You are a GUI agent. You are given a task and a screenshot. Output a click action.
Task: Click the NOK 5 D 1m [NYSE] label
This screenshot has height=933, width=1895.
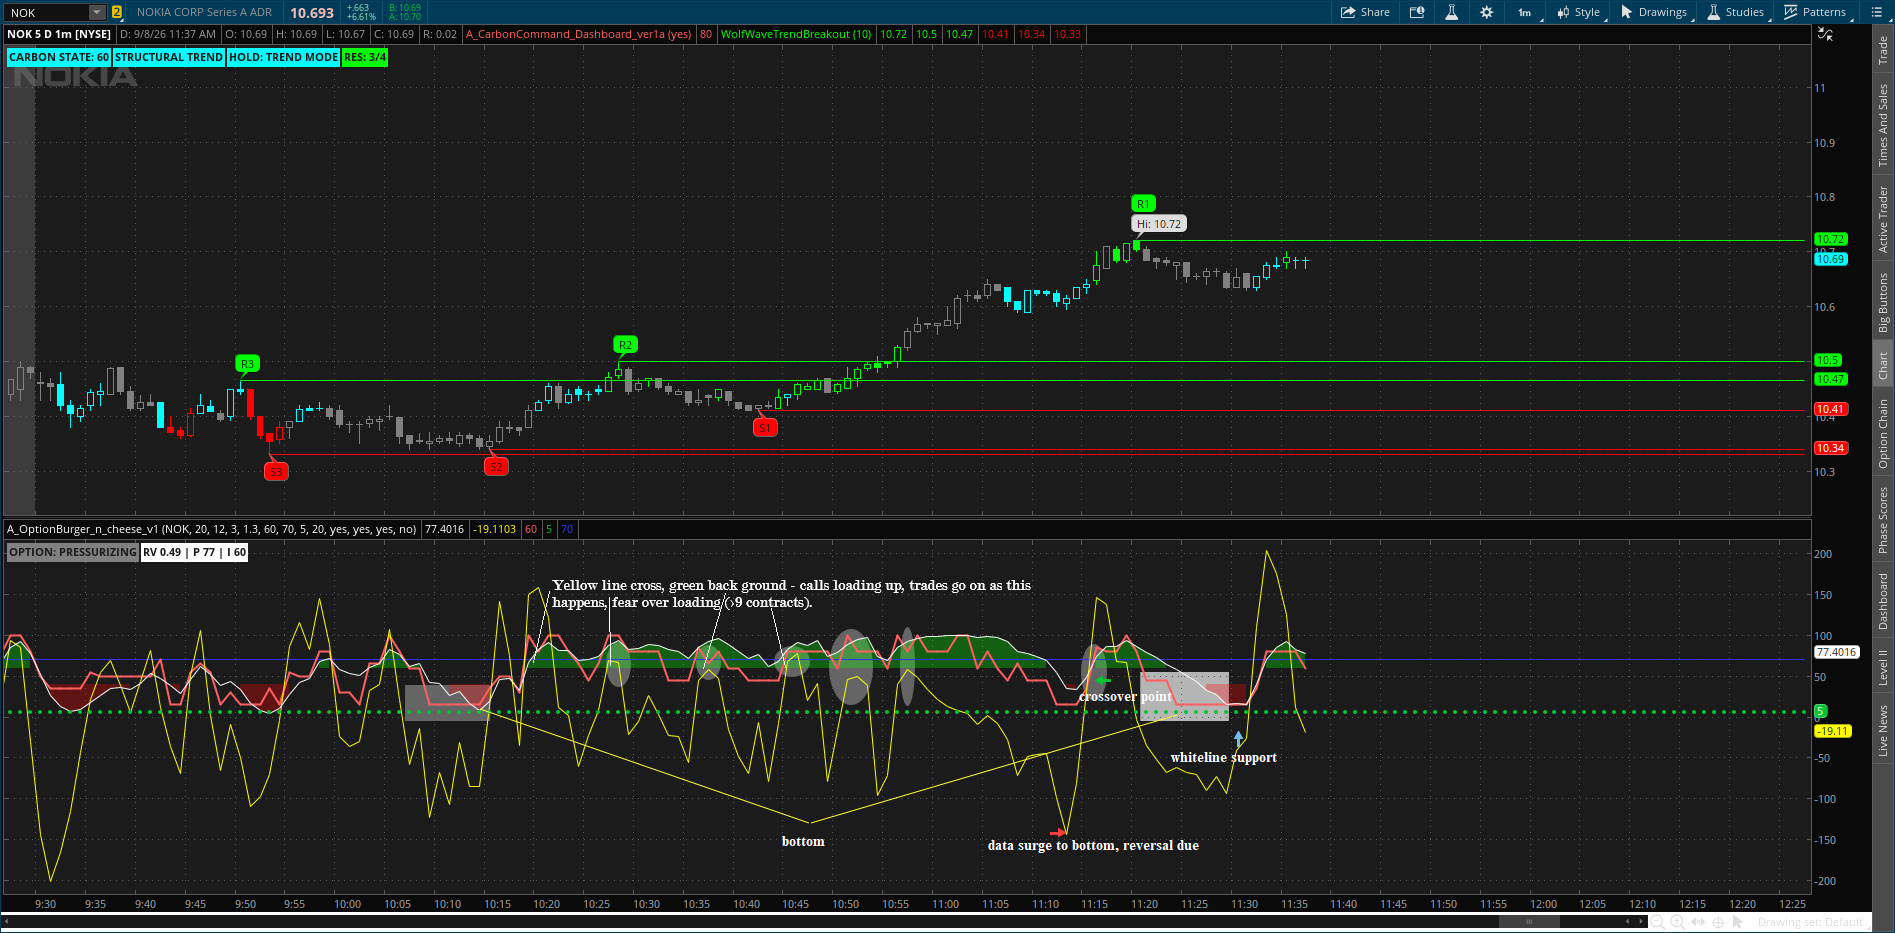59,34
